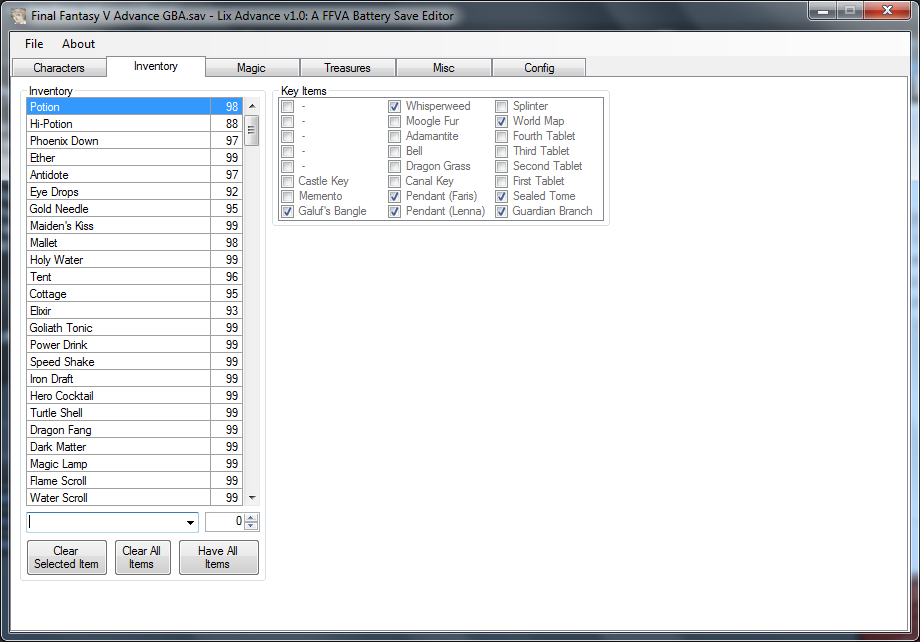Select the Dragon Fang row
The image size is (920, 642).
pyautogui.click(x=134, y=430)
